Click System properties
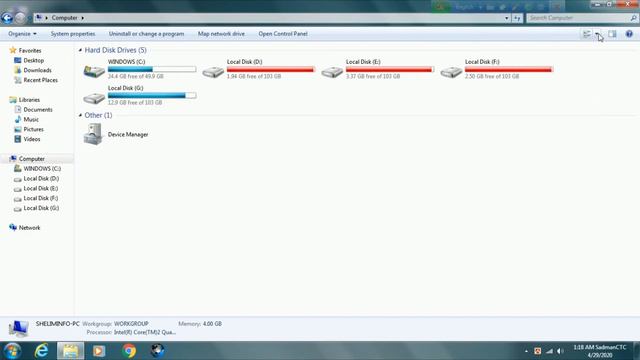Viewport: 640px width, 360px height. coord(73,34)
